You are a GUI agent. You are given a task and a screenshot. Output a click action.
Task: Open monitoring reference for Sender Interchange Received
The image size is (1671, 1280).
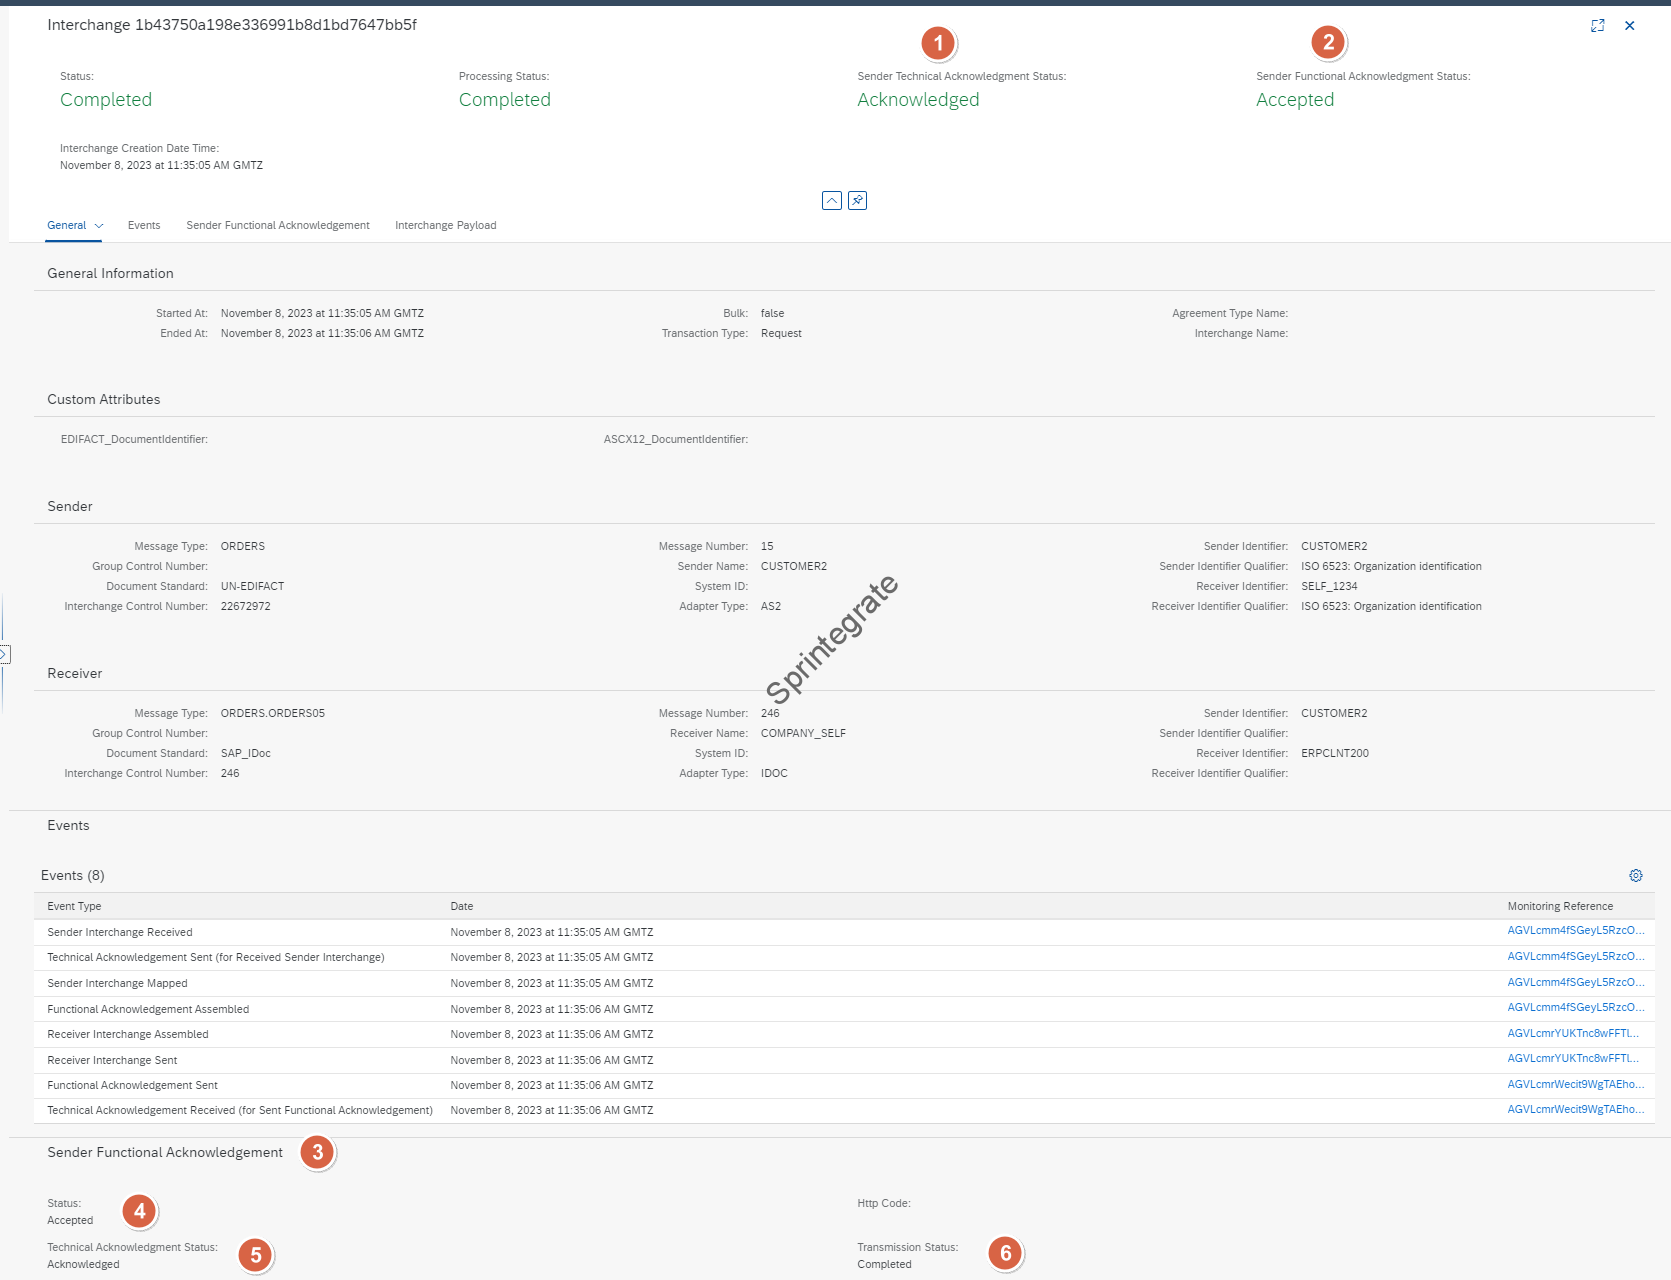click(1575, 931)
